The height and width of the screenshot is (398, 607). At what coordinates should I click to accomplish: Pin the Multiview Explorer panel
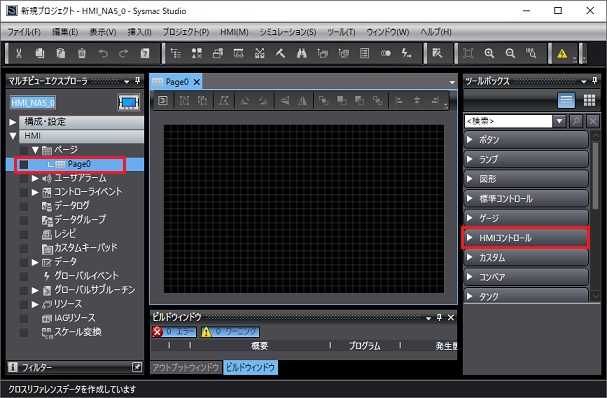[x=137, y=81]
